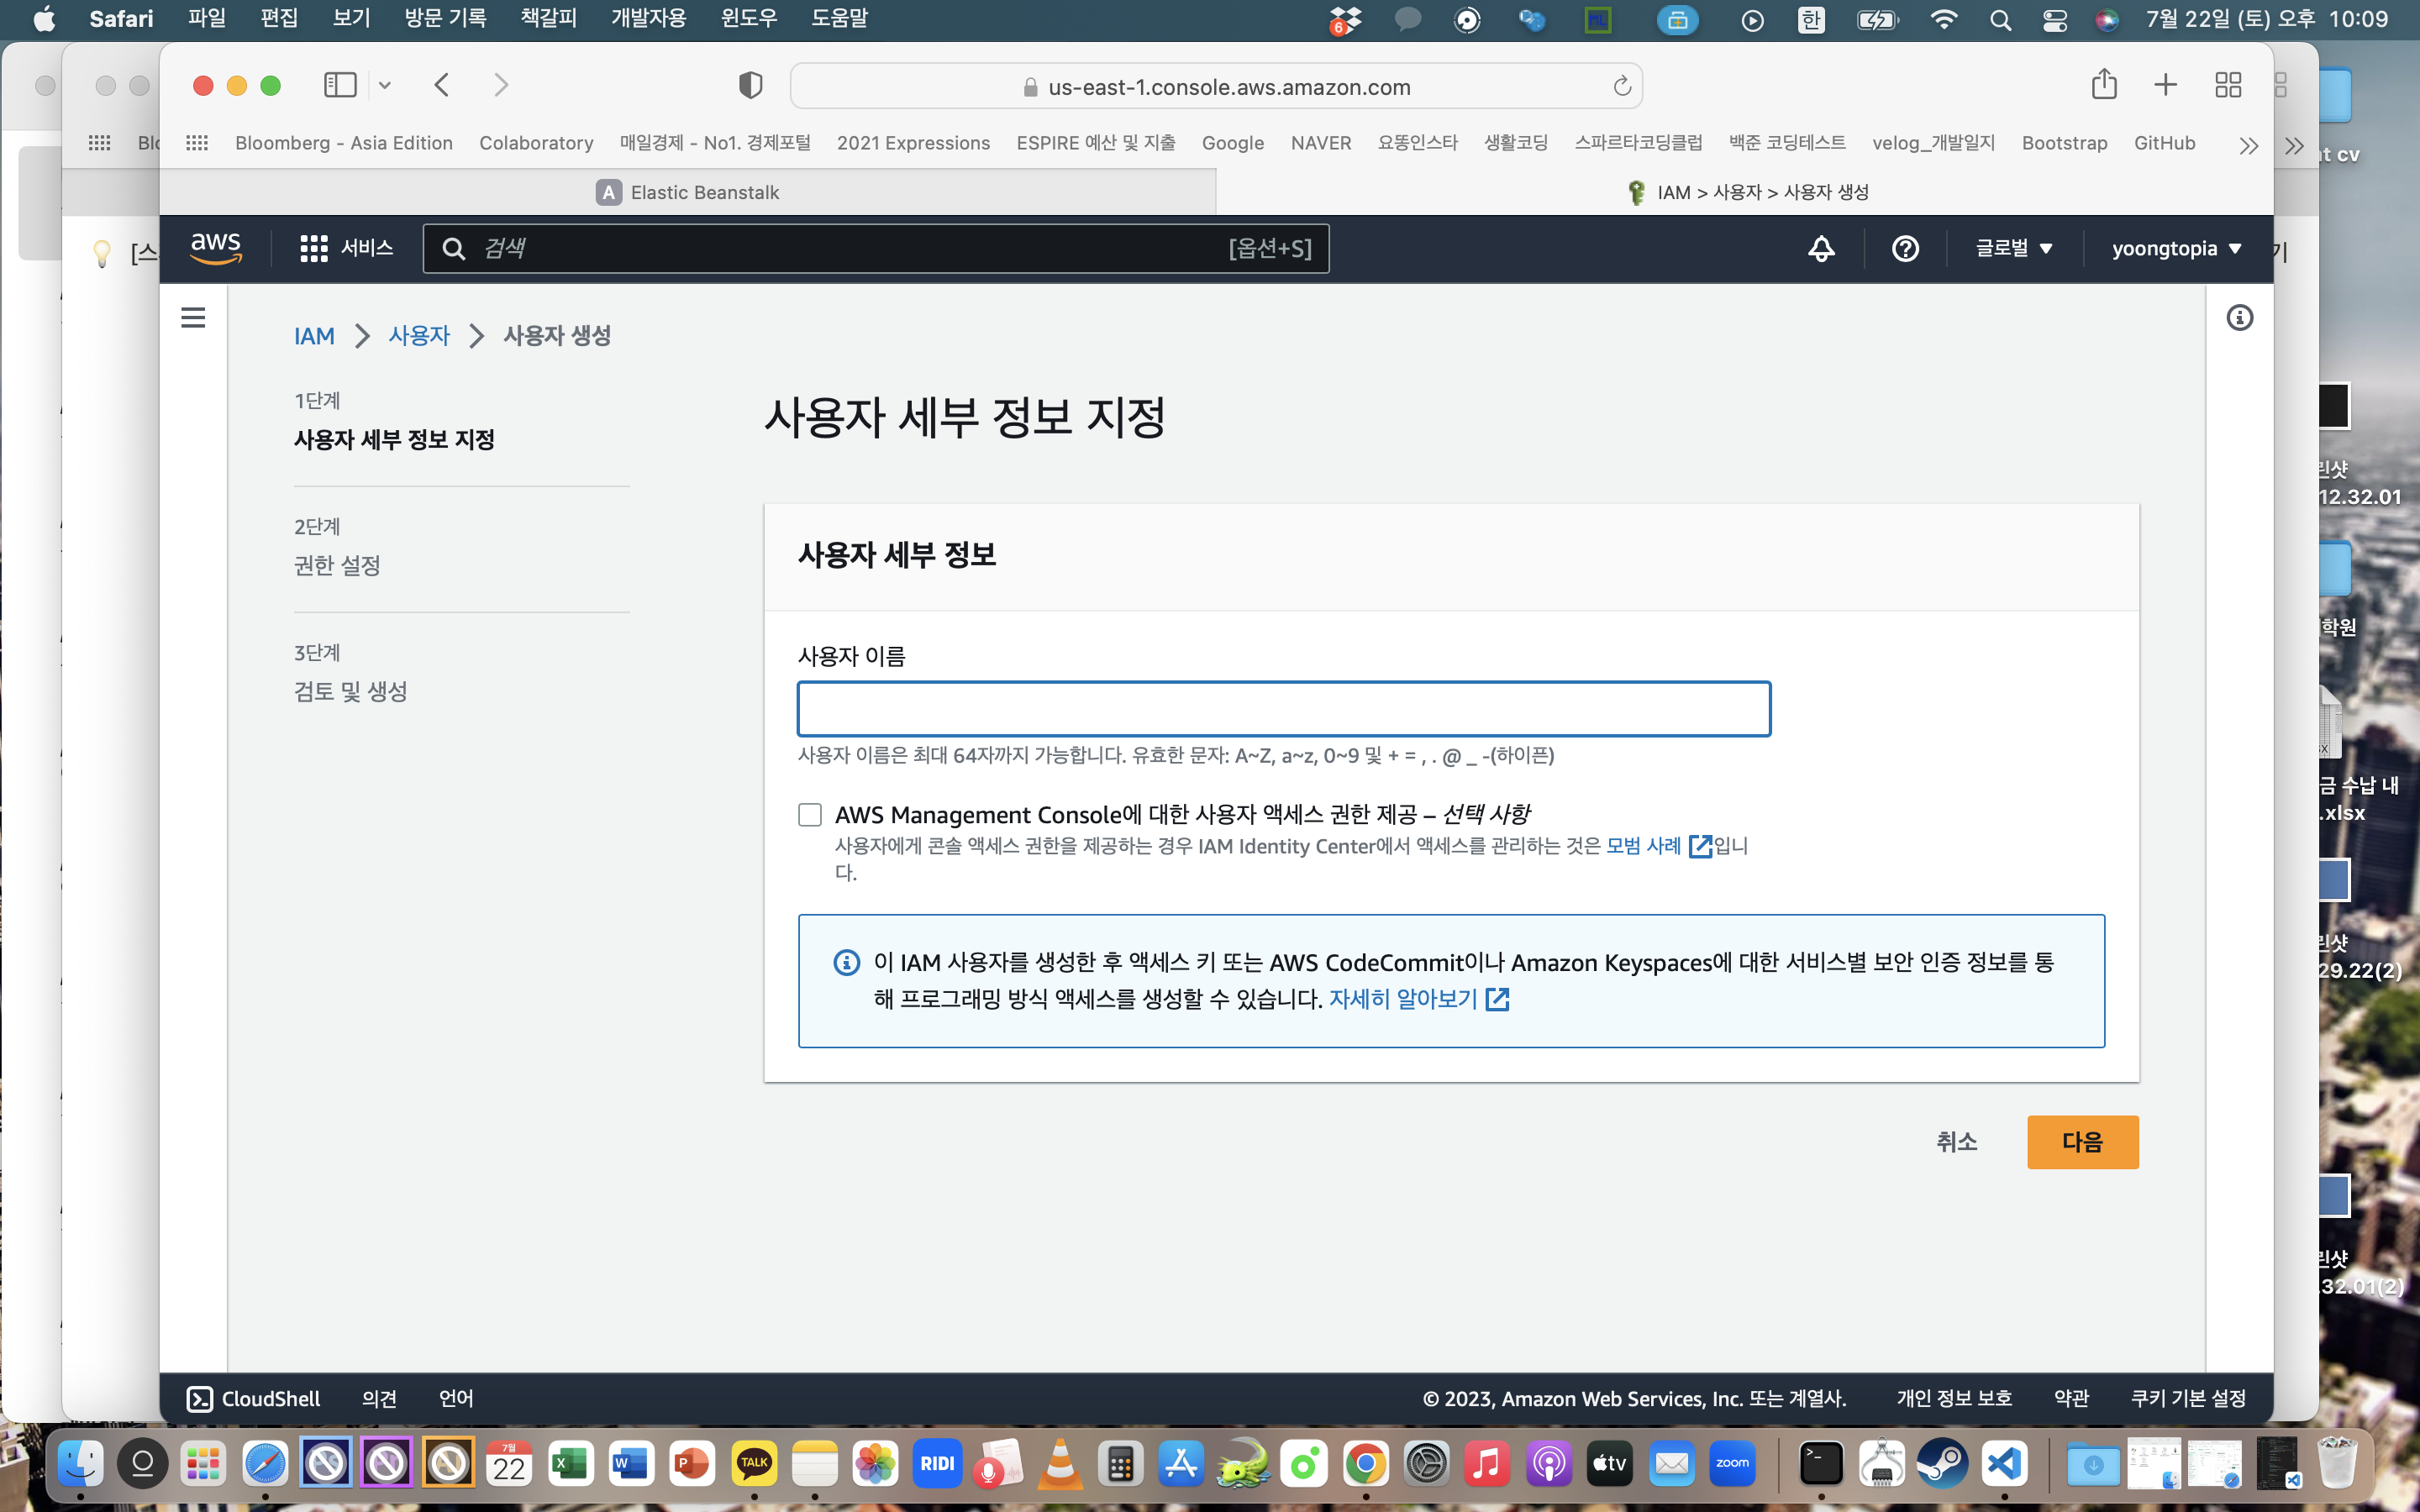Viewport: 2420px width, 1512px height.
Task: Click Spotlight search icon in menu bar
Action: point(2000,20)
